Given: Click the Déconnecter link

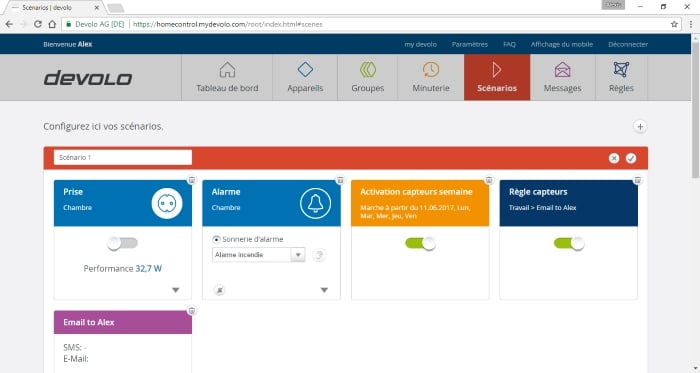Looking at the screenshot, I should (628, 44).
